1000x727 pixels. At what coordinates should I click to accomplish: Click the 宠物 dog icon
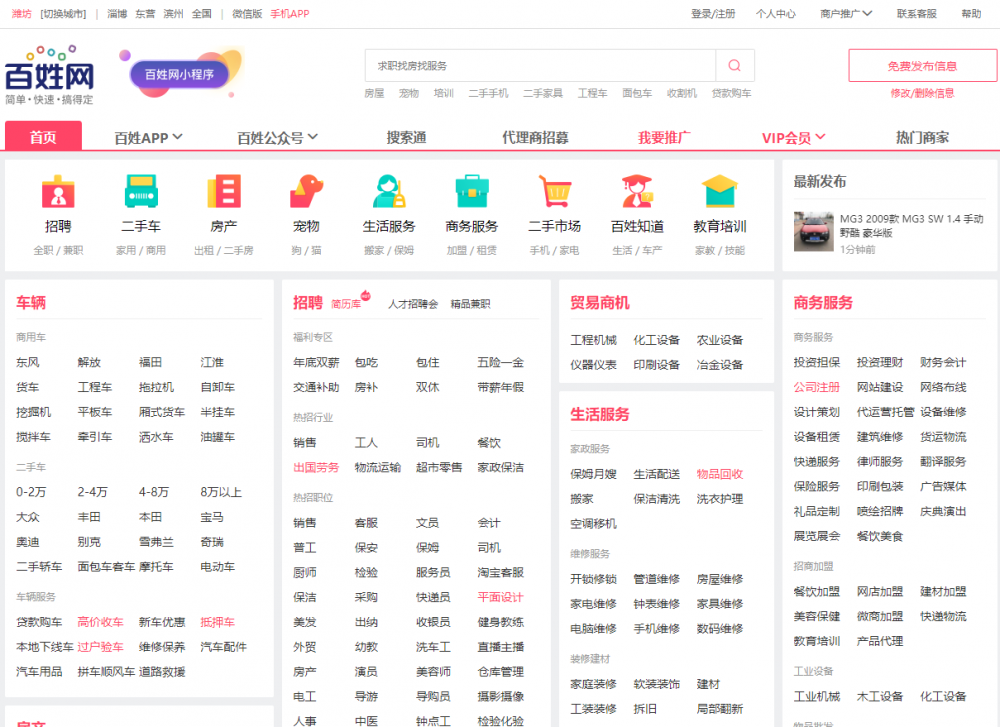pos(306,191)
